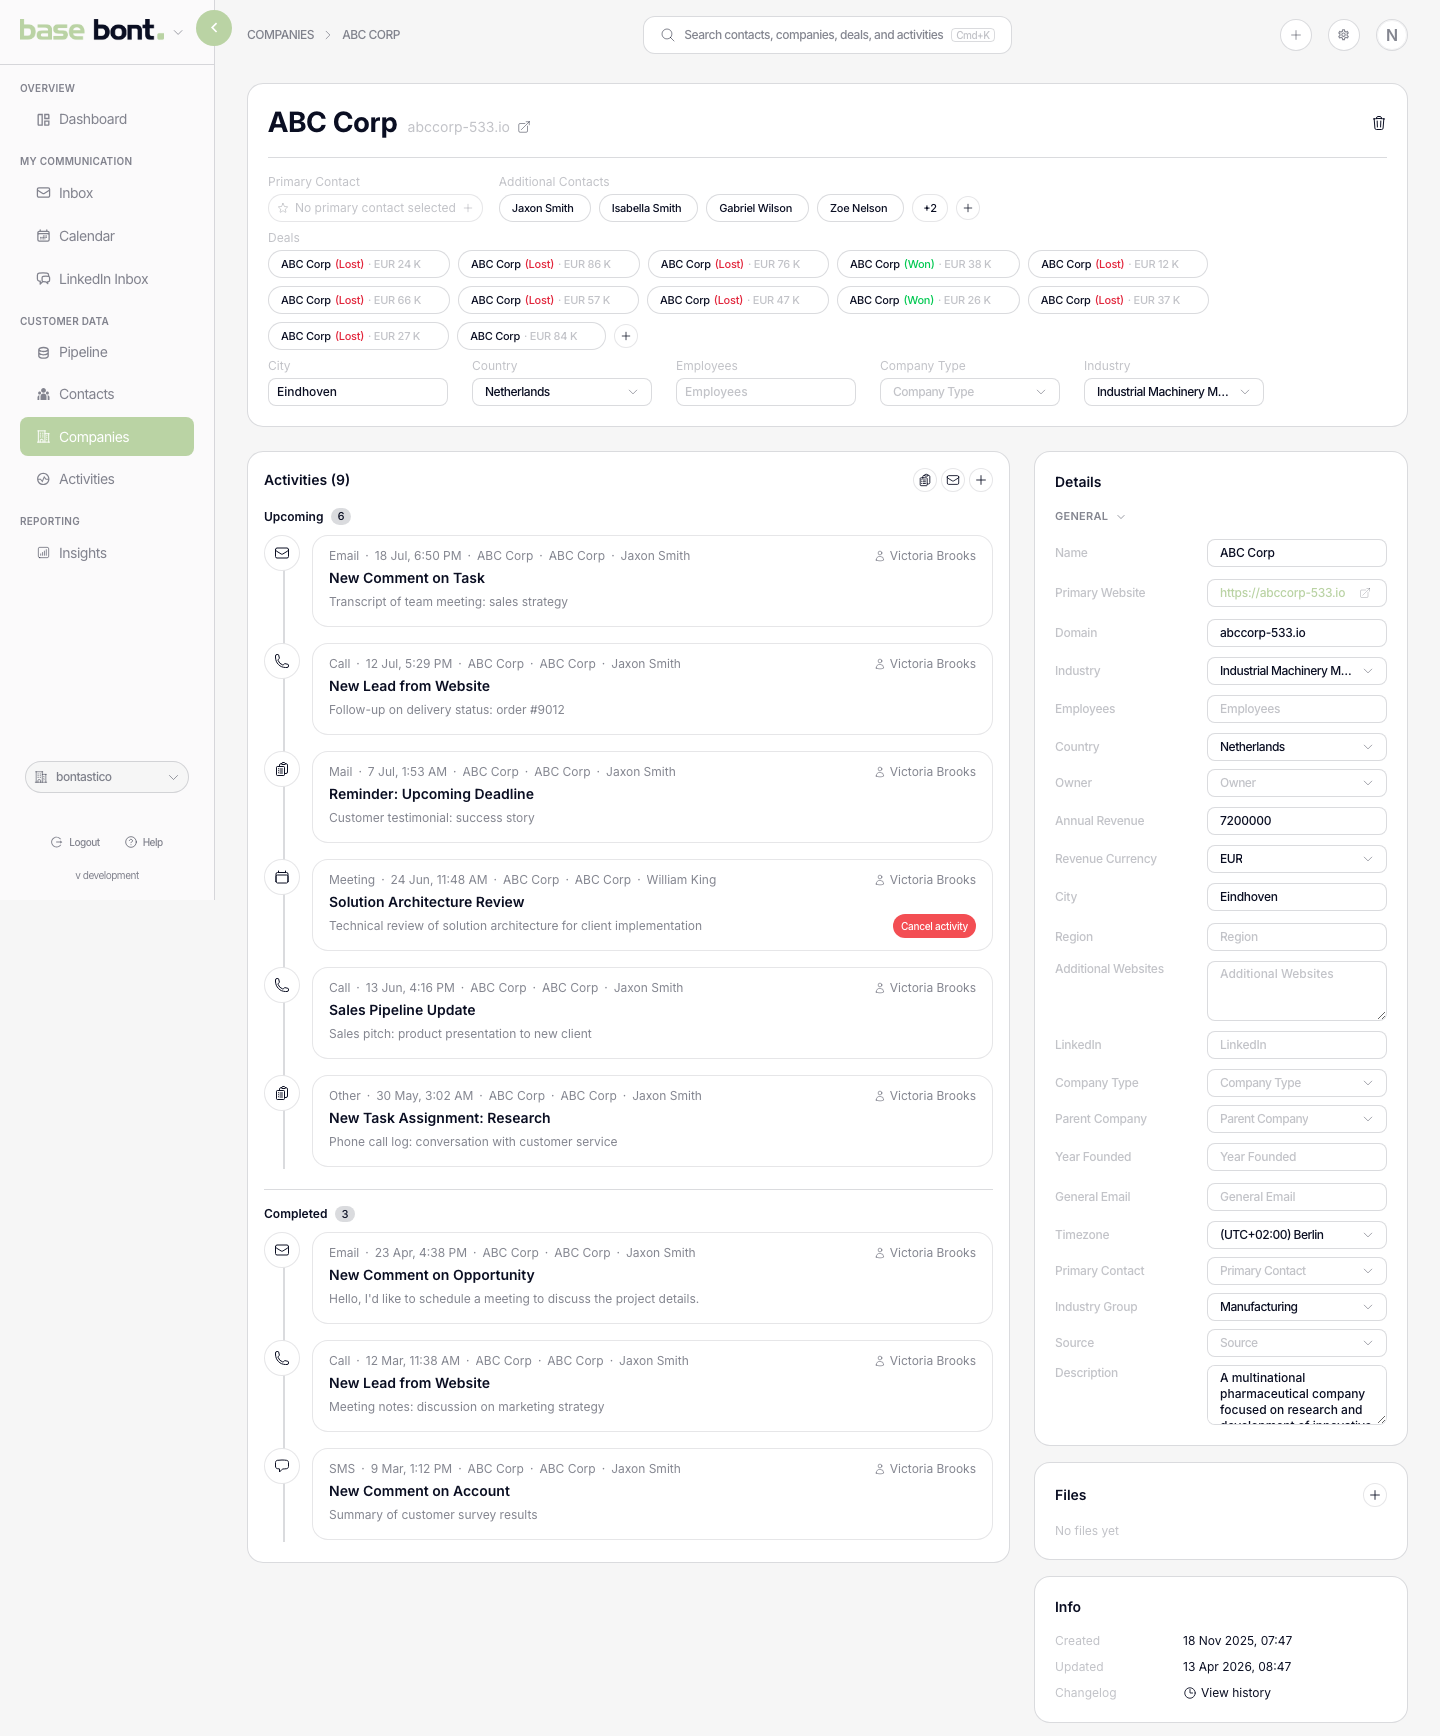The height and width of the screenshot is (1736, 1440).
Task: Open settings gear icon in top bar
Action: pos(1344,35)
